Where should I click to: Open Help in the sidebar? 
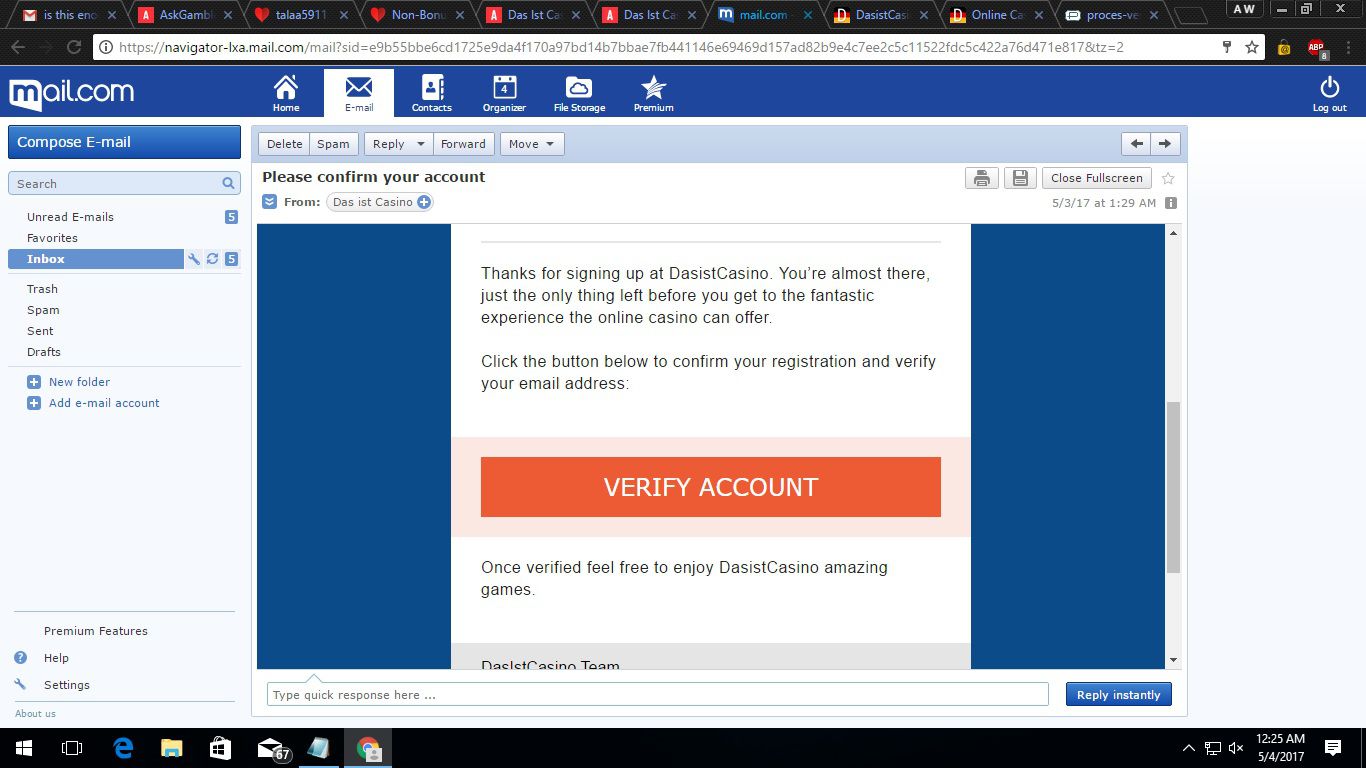click(56, 658)
